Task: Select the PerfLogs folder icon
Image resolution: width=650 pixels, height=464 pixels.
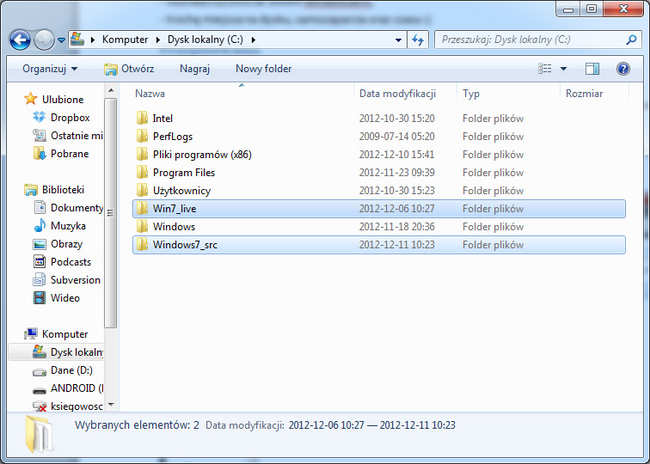Action: (x=142, y=136)
